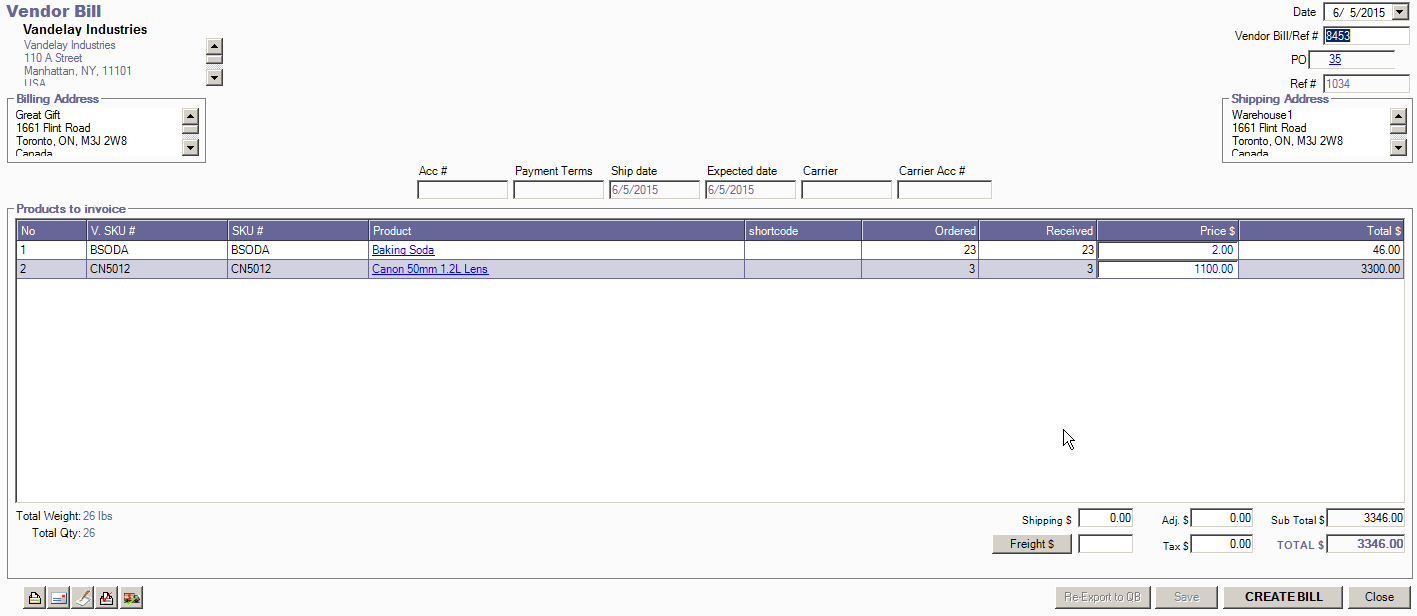The image size is (1417, 616).
Task: Click the envelope email icon
Action: (59, 598)
